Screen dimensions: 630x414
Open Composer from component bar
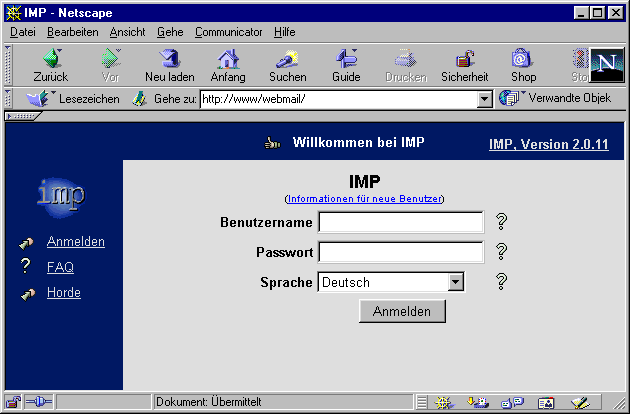click(580, 402)
